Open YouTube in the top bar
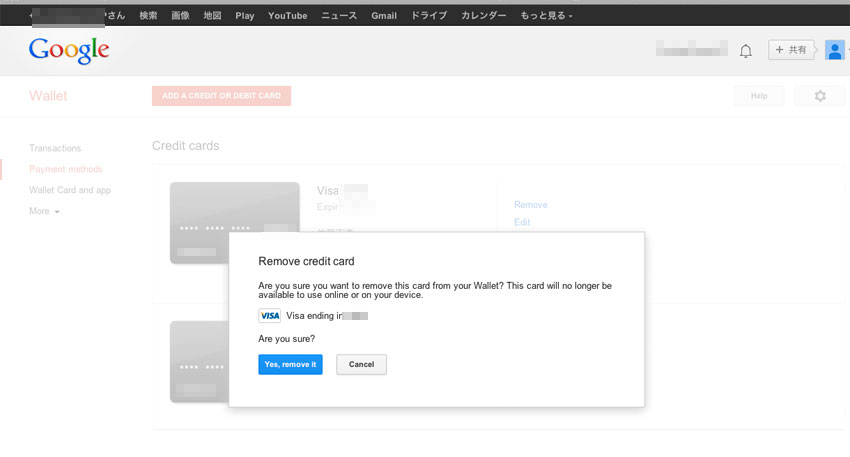Screen dimensions: 850x457 [287, 16]
